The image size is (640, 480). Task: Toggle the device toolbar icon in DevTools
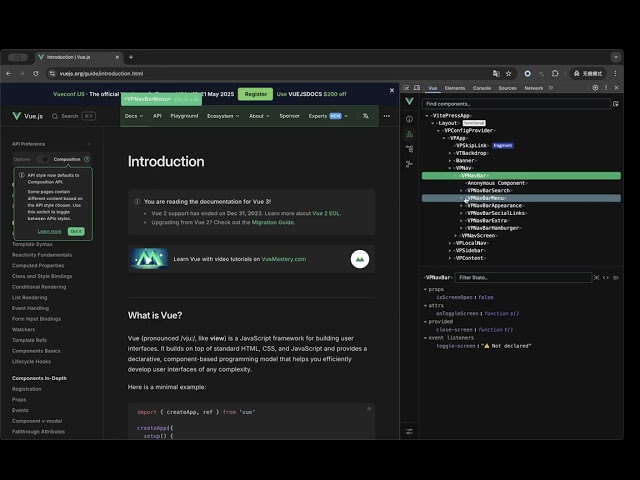[417, 88]
